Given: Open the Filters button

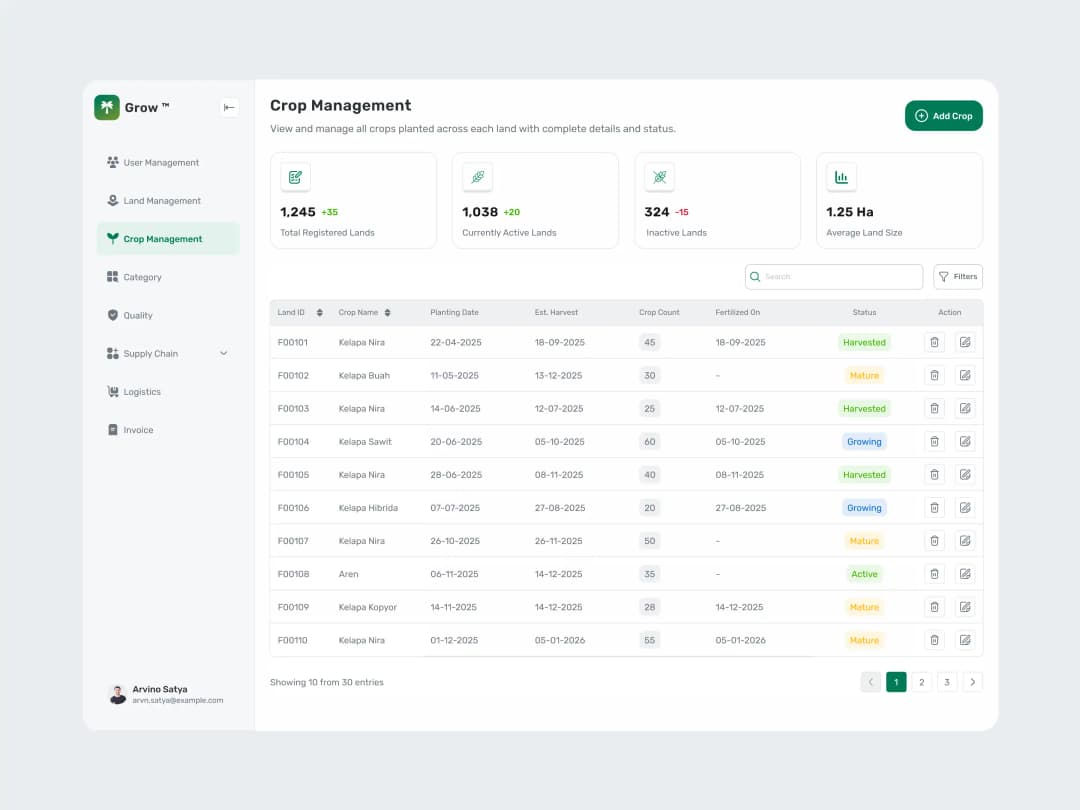Looking at the screenshot, I should 958,277.
